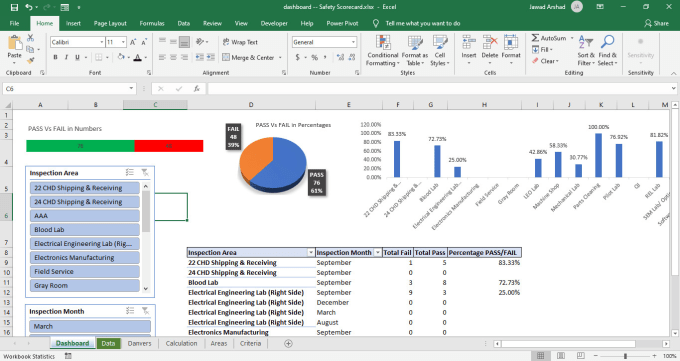Viewport: 680px width, 361px height.
Task: Click the formula bar input field
Action: pos(439,89)
